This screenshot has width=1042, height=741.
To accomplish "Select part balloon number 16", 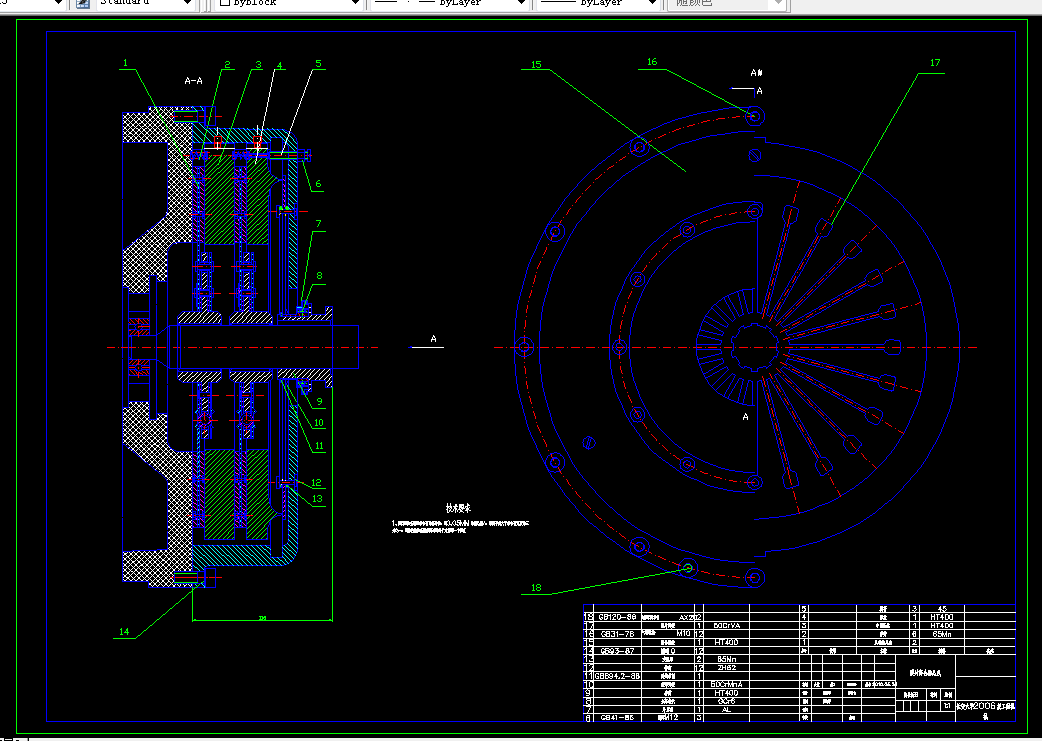I will tap(652, 62).
